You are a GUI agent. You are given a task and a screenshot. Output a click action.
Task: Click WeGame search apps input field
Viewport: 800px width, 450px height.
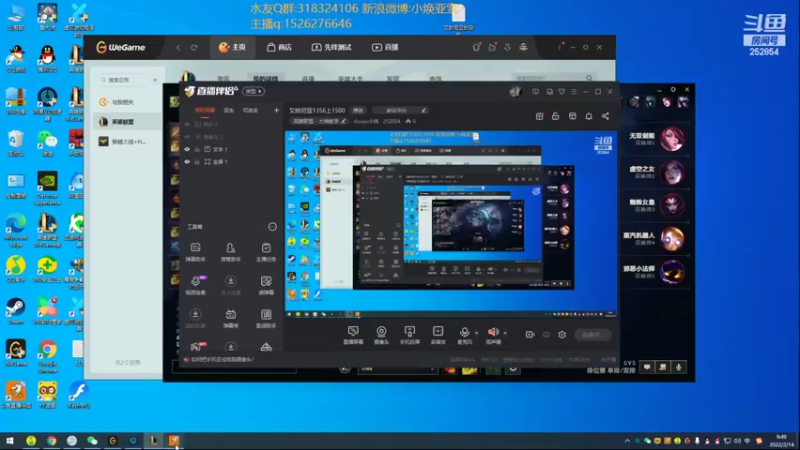122,80
